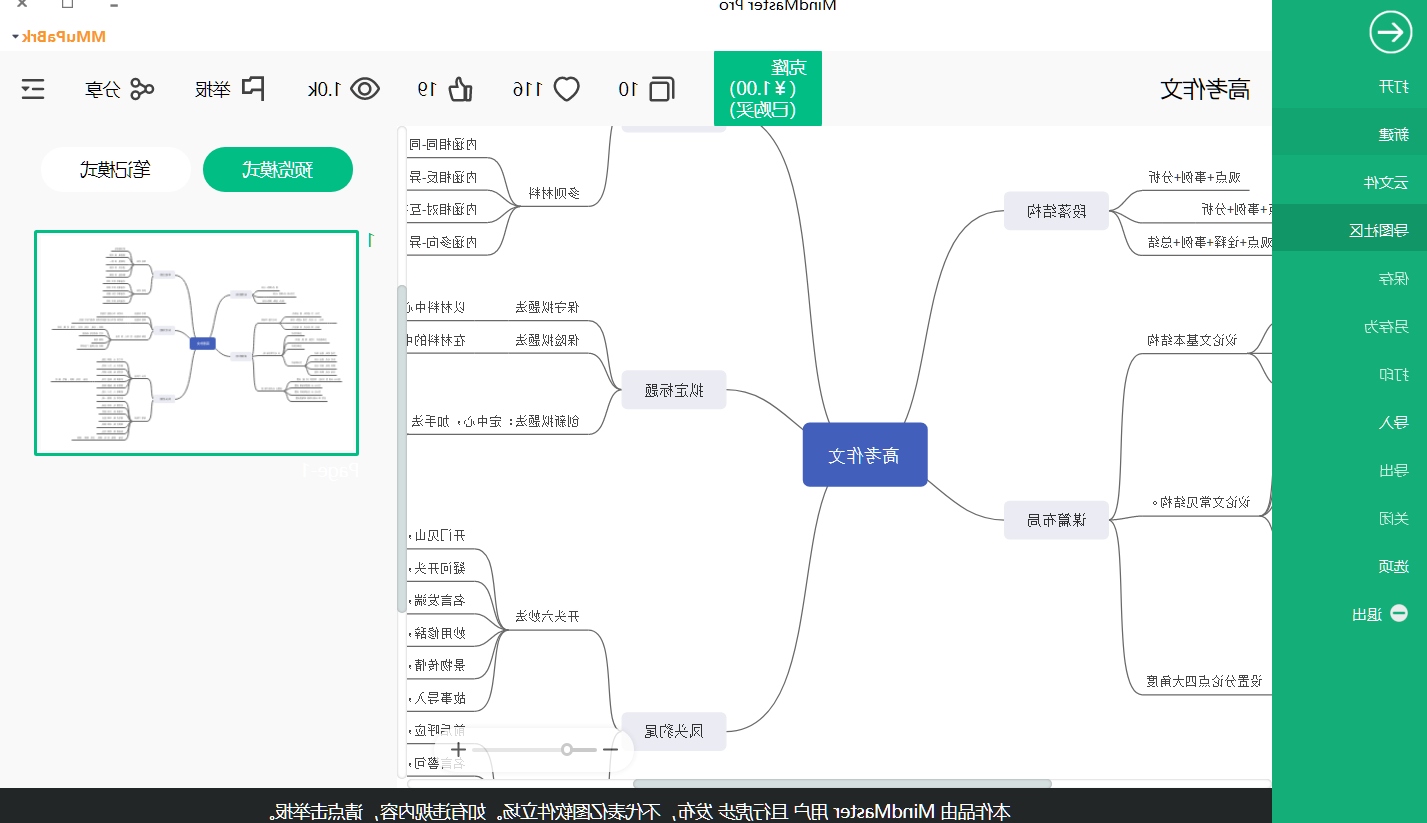This screenshot has width=1427, height=823.
Task: Select the 疑问开头 leaf
Action: click(x=438, y=568)
